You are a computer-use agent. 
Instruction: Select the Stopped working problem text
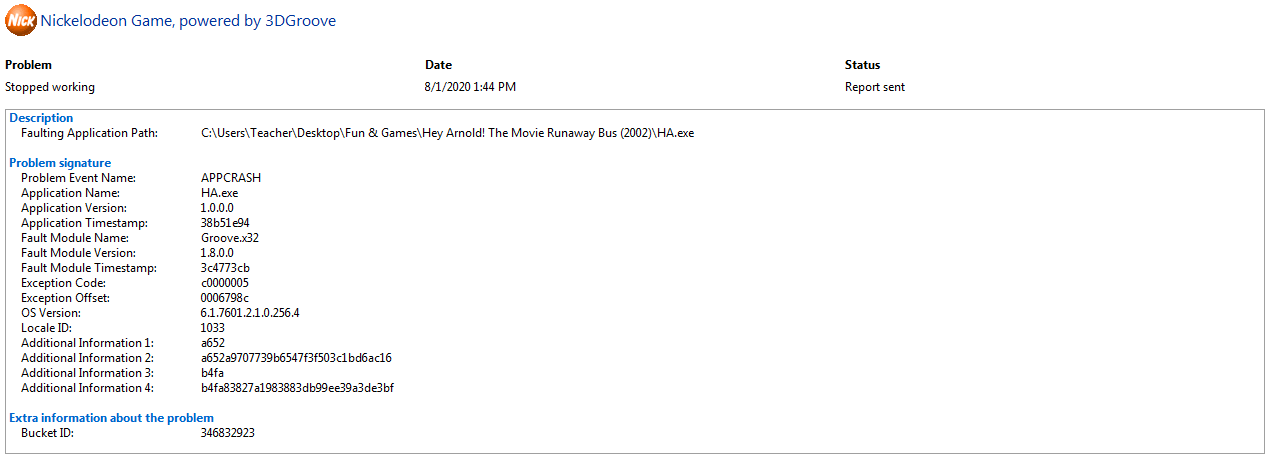pos(50,87)
